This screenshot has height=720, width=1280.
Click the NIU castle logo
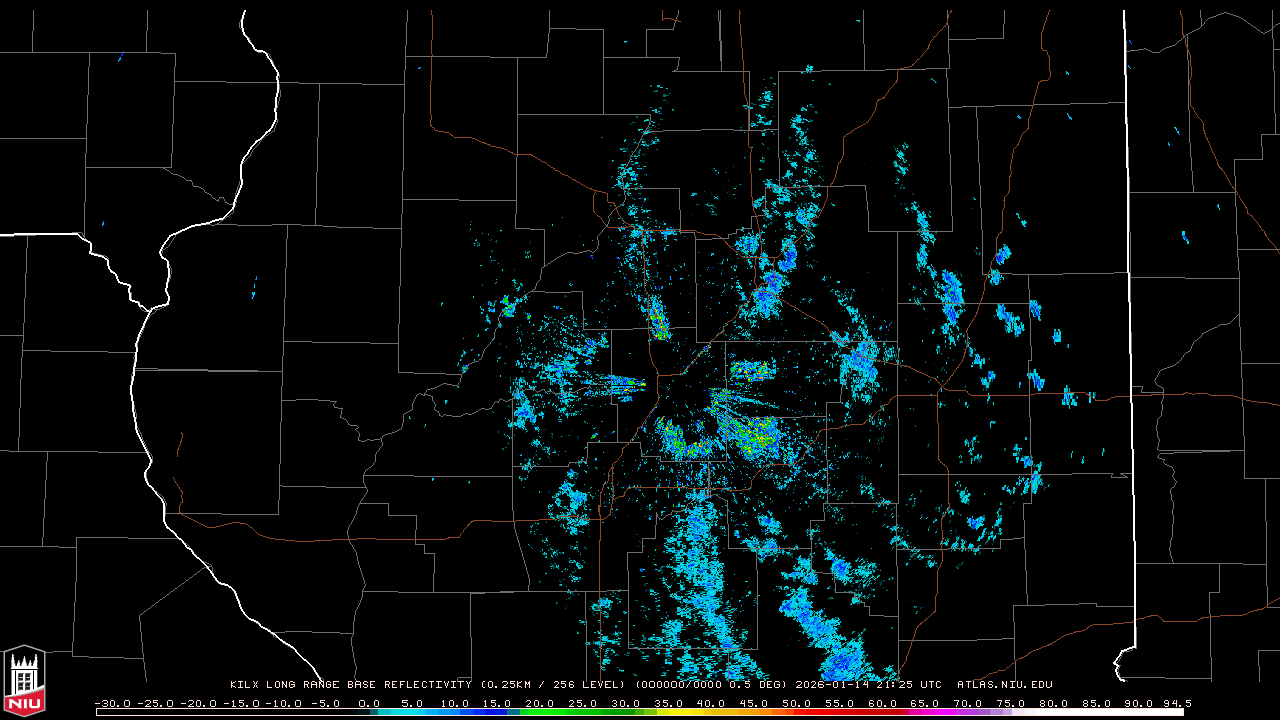click(x=24, y=681)
